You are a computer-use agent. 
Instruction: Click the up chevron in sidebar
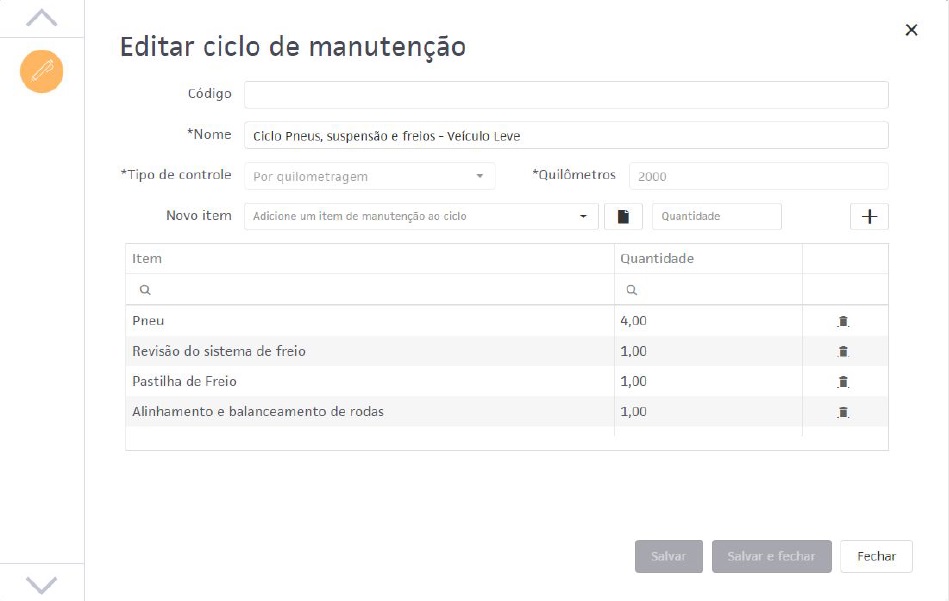41,18
